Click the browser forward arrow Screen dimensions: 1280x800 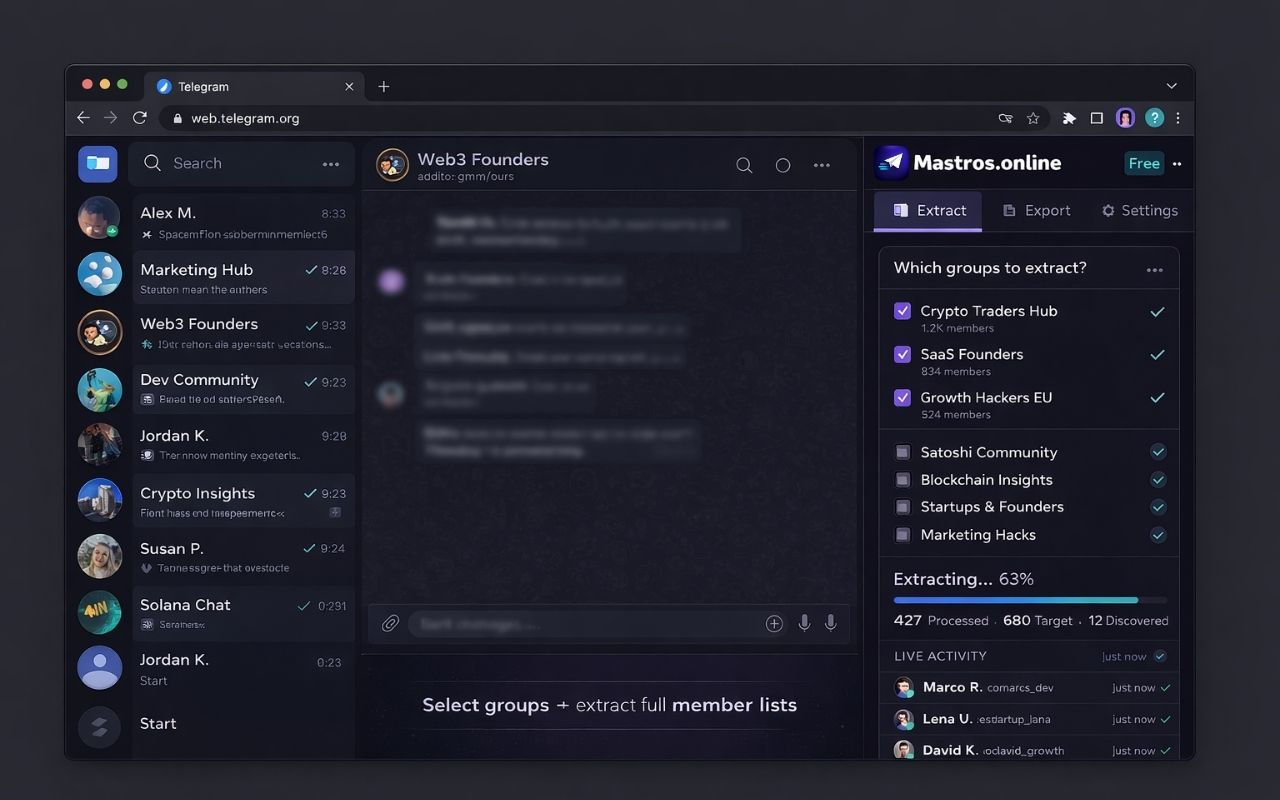[110, 118]
